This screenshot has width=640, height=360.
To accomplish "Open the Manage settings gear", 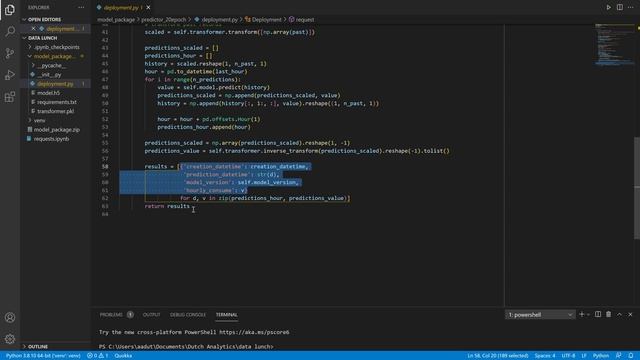I will pos(10,339).
